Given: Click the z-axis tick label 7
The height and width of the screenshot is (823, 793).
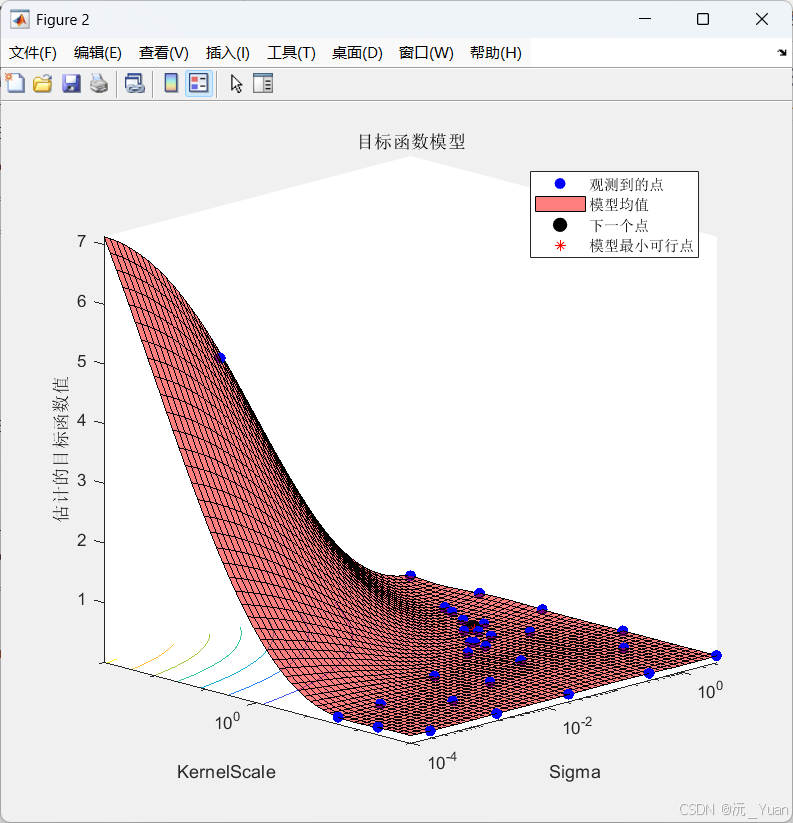Looking at the screenshot, I should coord(82,241).
